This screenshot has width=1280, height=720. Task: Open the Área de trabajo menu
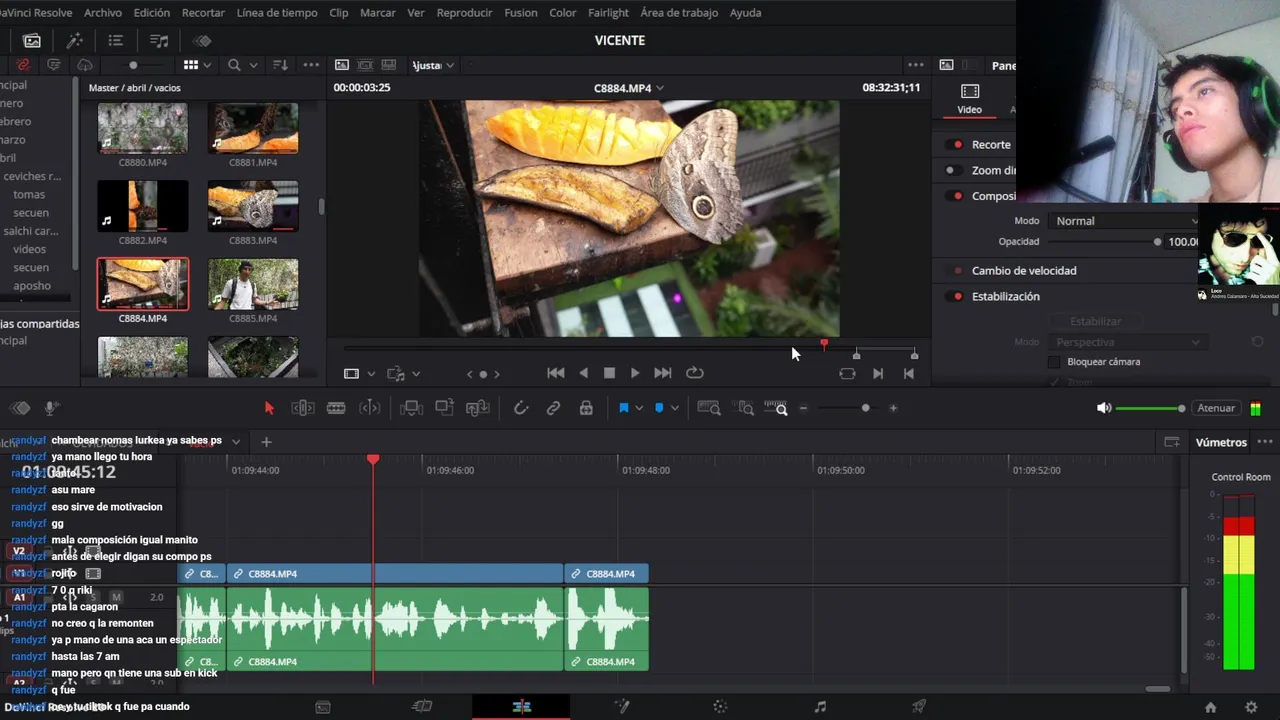click(679, 13)
